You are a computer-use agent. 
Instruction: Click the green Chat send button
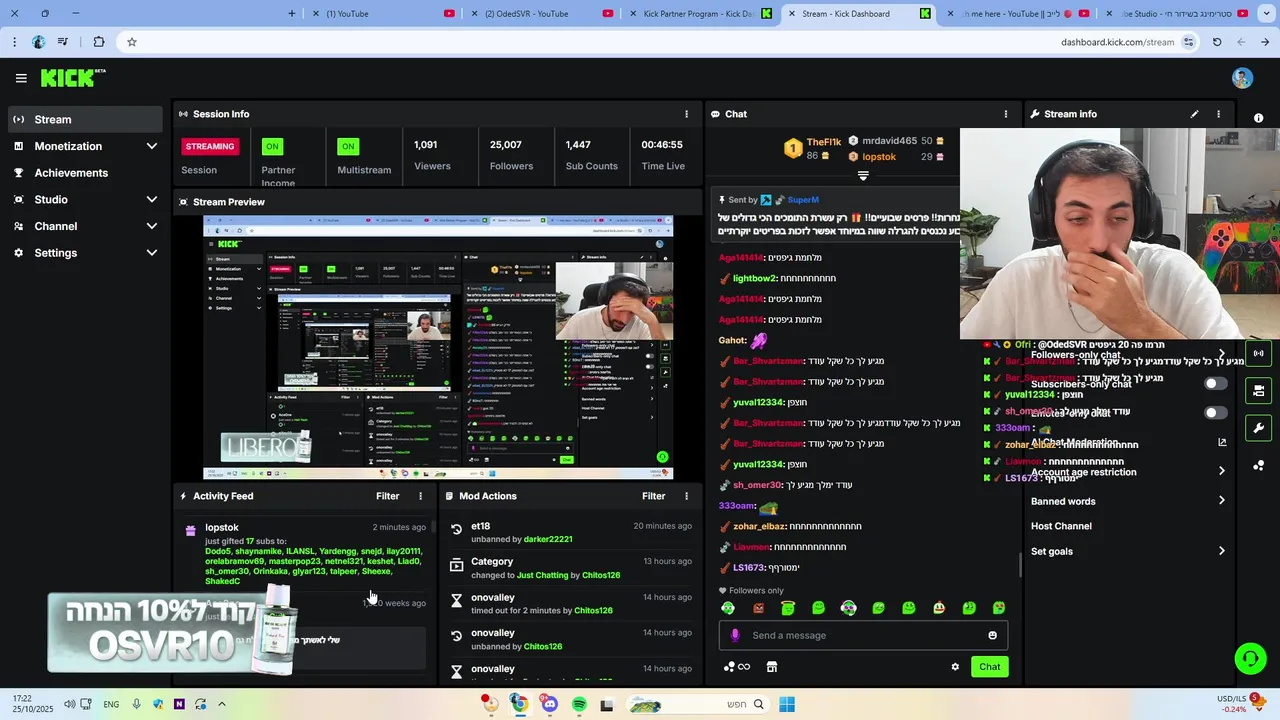point(989,667)
